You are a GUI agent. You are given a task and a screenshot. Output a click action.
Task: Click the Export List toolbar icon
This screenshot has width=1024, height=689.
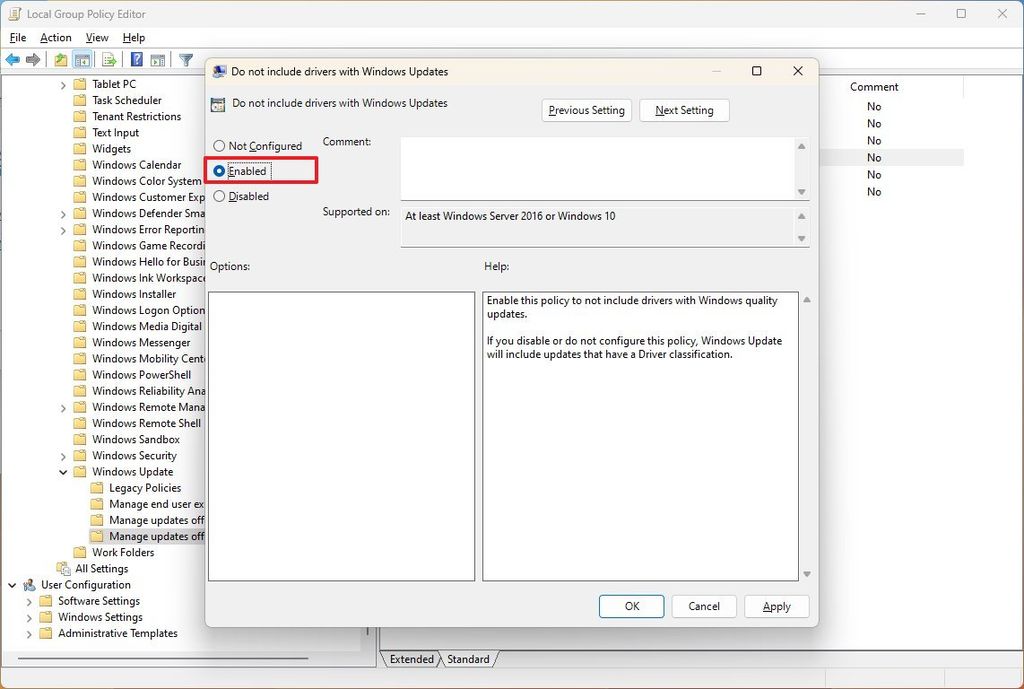(x=109, y=59)
